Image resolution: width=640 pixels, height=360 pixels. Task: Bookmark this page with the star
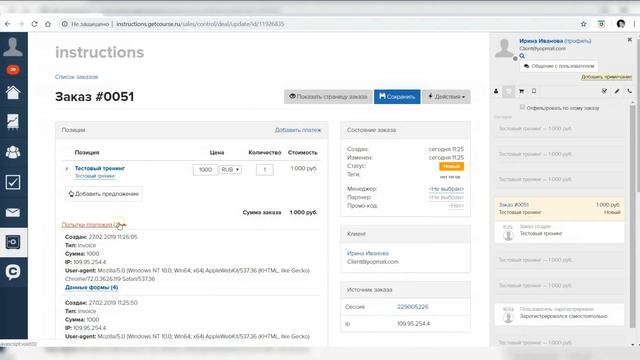584,24
